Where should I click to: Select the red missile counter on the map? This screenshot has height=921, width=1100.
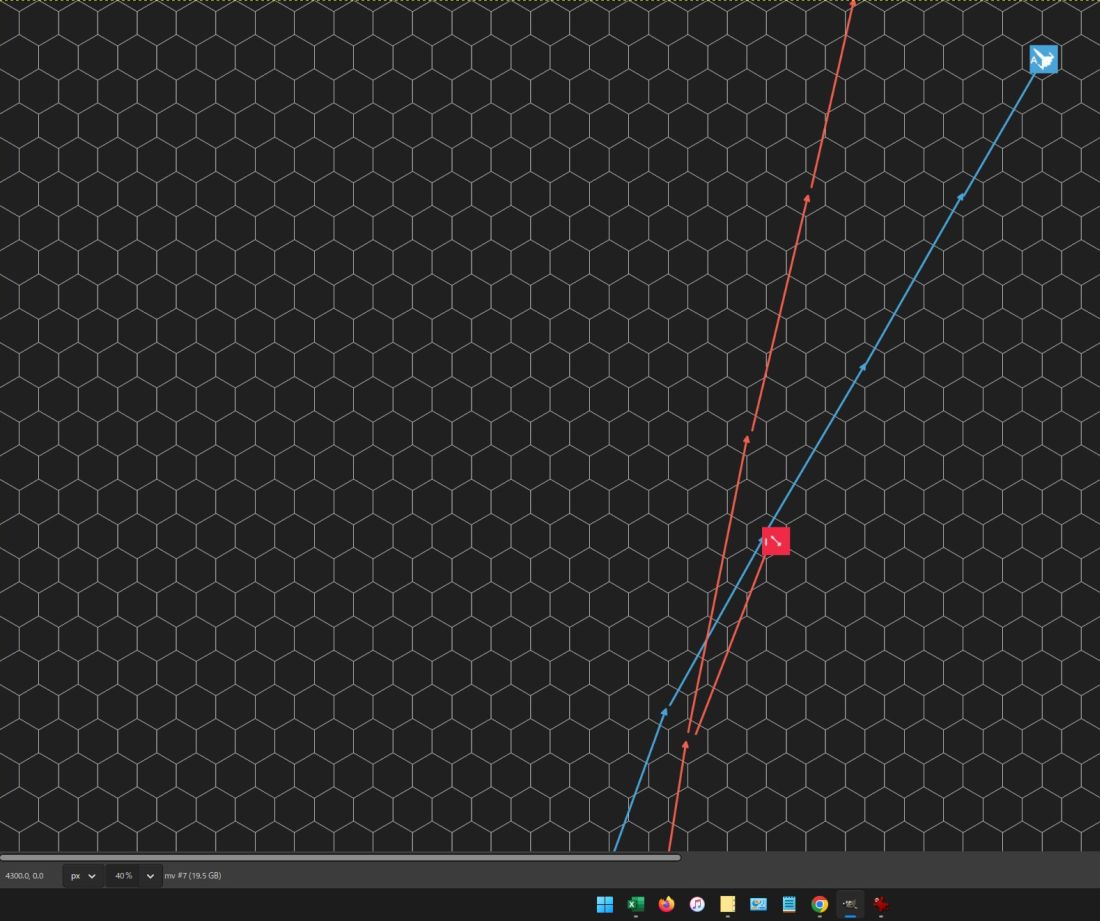tap(776, 541)
